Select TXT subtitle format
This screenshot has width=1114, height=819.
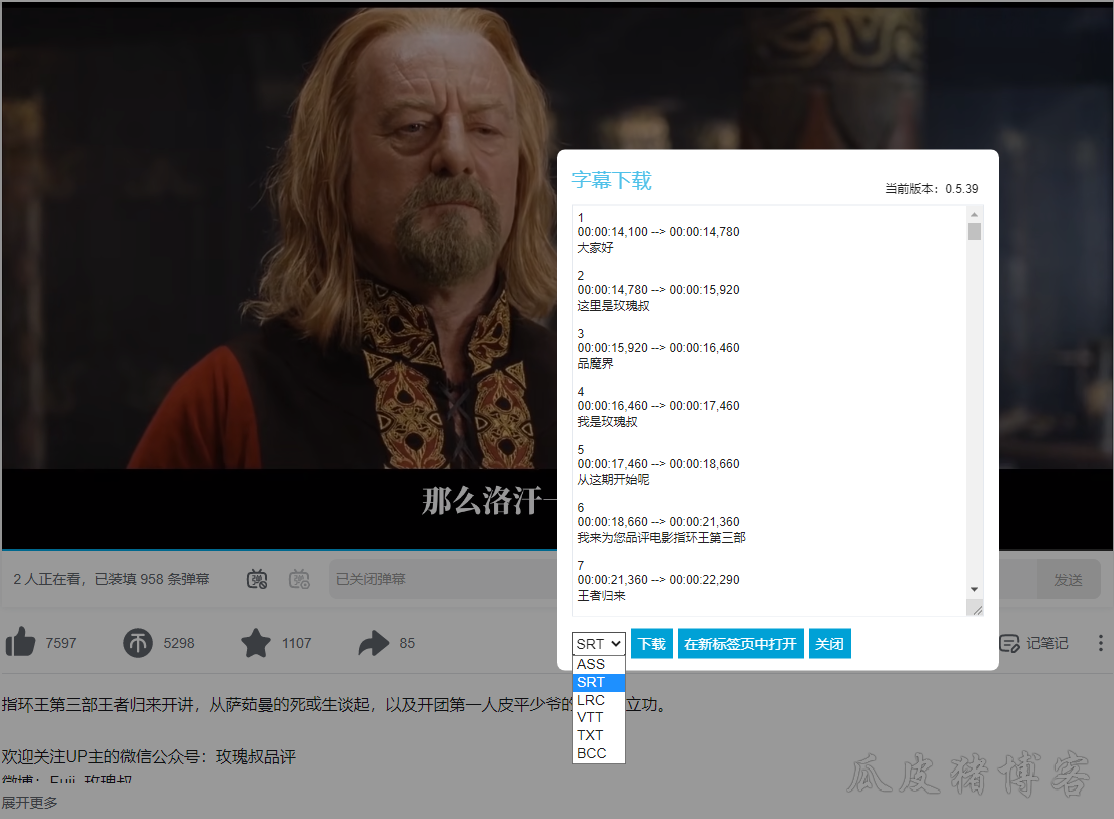coord(598,735)
